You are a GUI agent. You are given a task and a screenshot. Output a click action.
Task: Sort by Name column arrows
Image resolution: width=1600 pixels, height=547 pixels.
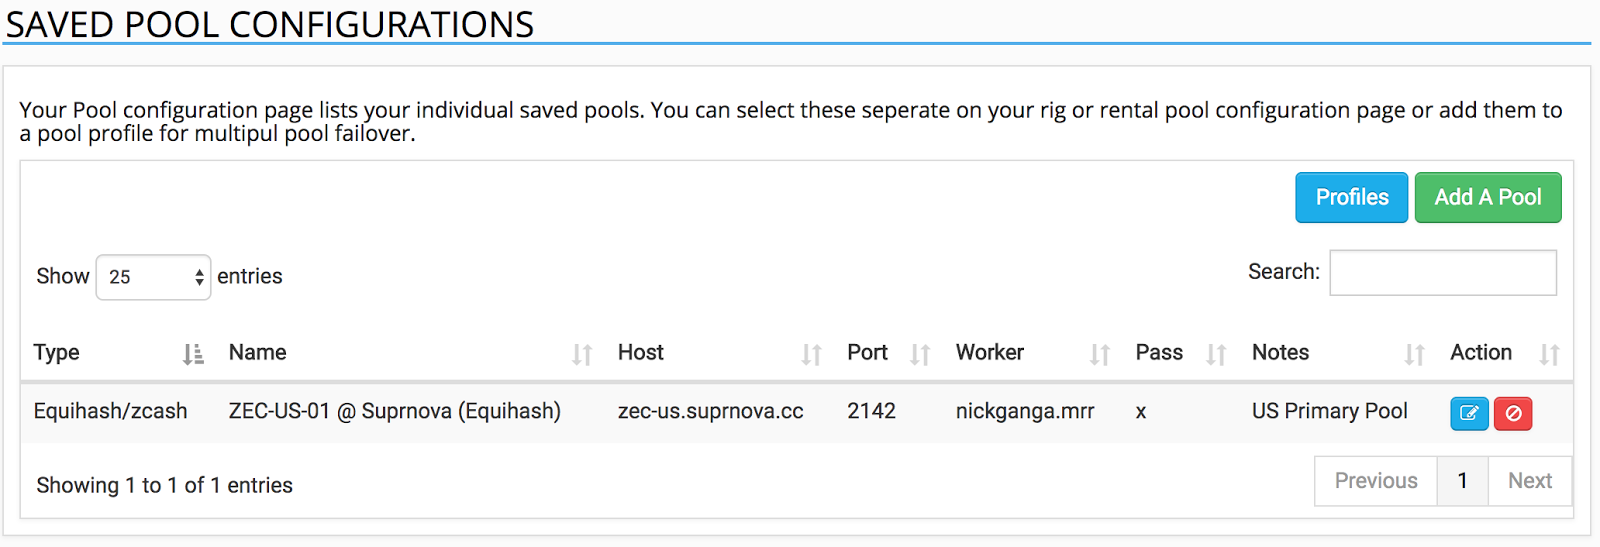pyautogui.click(x=582, y=354)
